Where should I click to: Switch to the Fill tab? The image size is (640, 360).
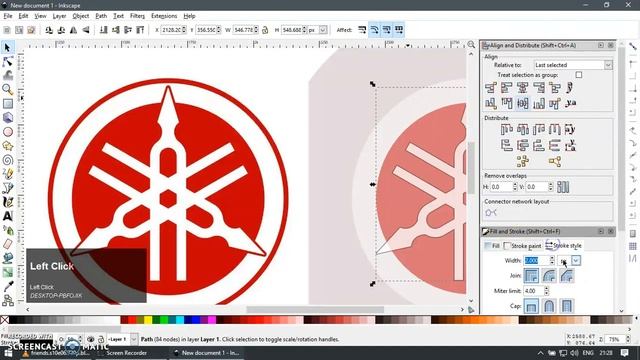(492, 246)
